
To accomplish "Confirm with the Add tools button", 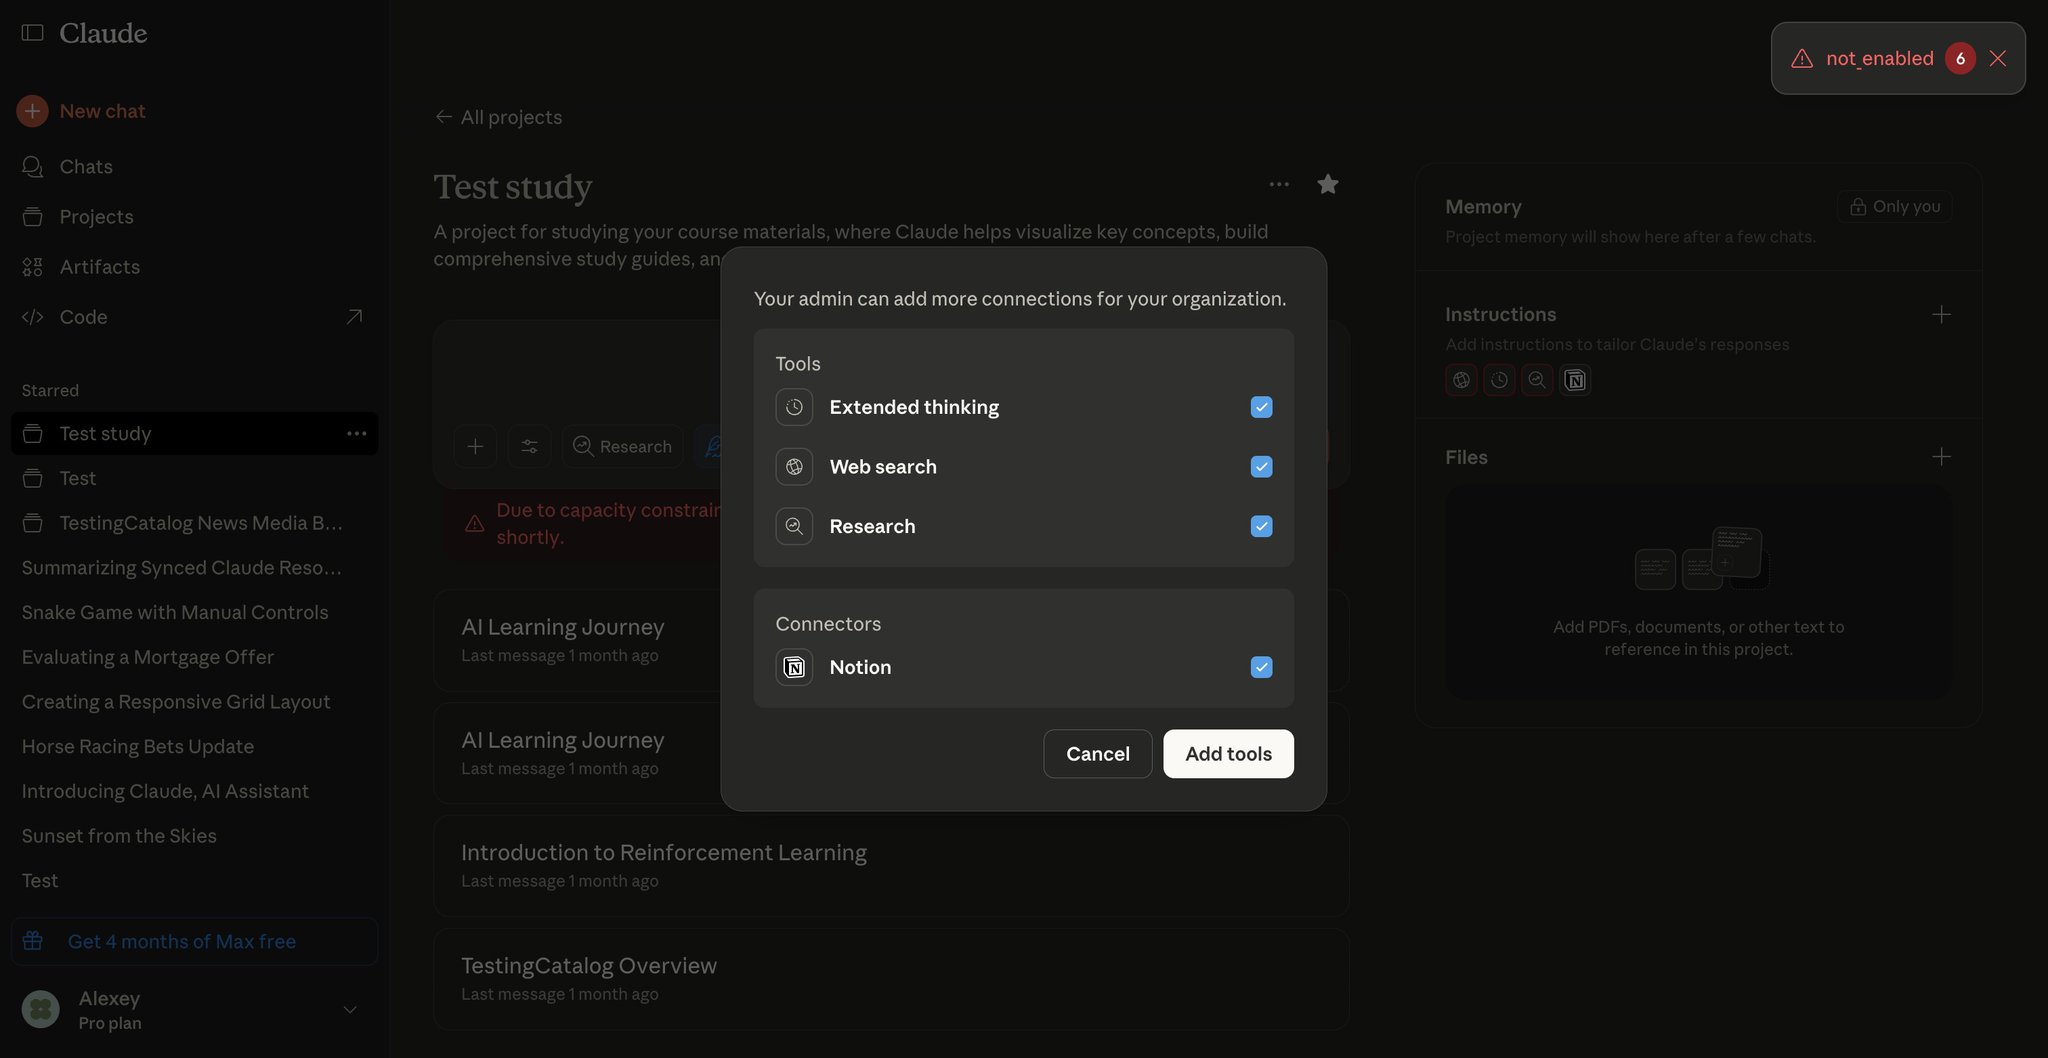I will pyautogui.click(x=1228, y=754).
